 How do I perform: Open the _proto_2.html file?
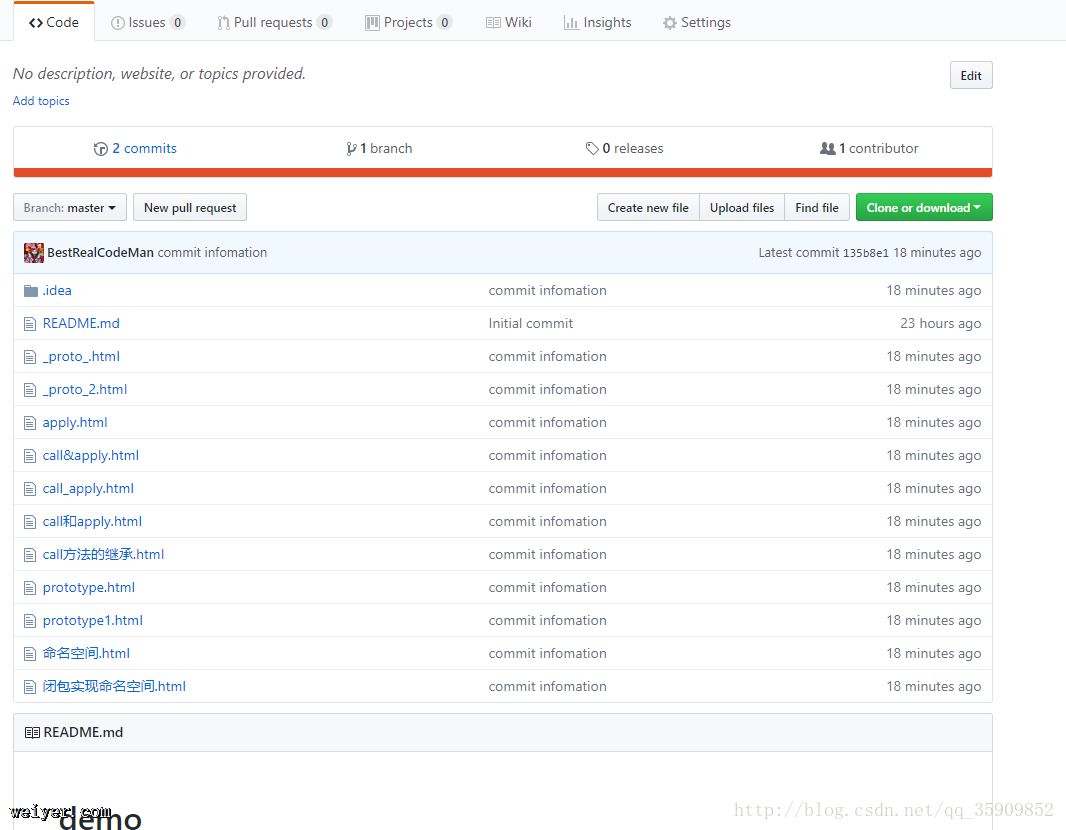(85, 390)
